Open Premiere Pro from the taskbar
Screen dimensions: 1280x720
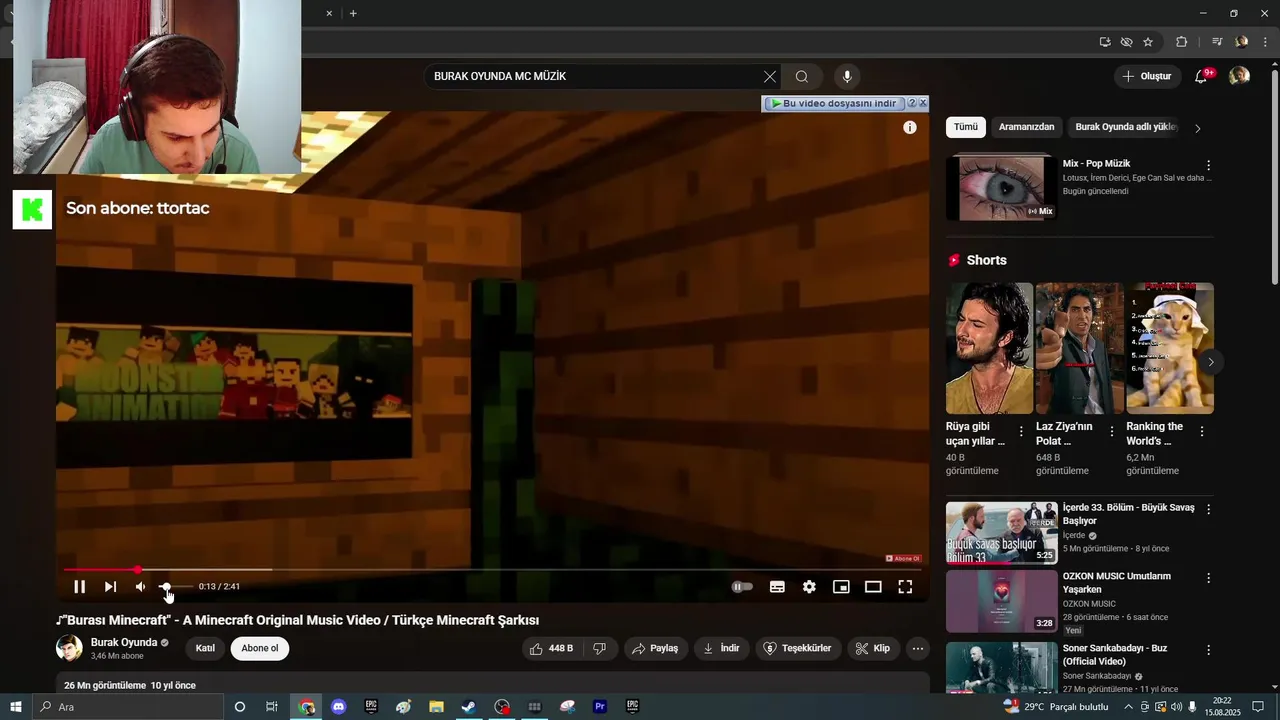click(x=600, y=706)
